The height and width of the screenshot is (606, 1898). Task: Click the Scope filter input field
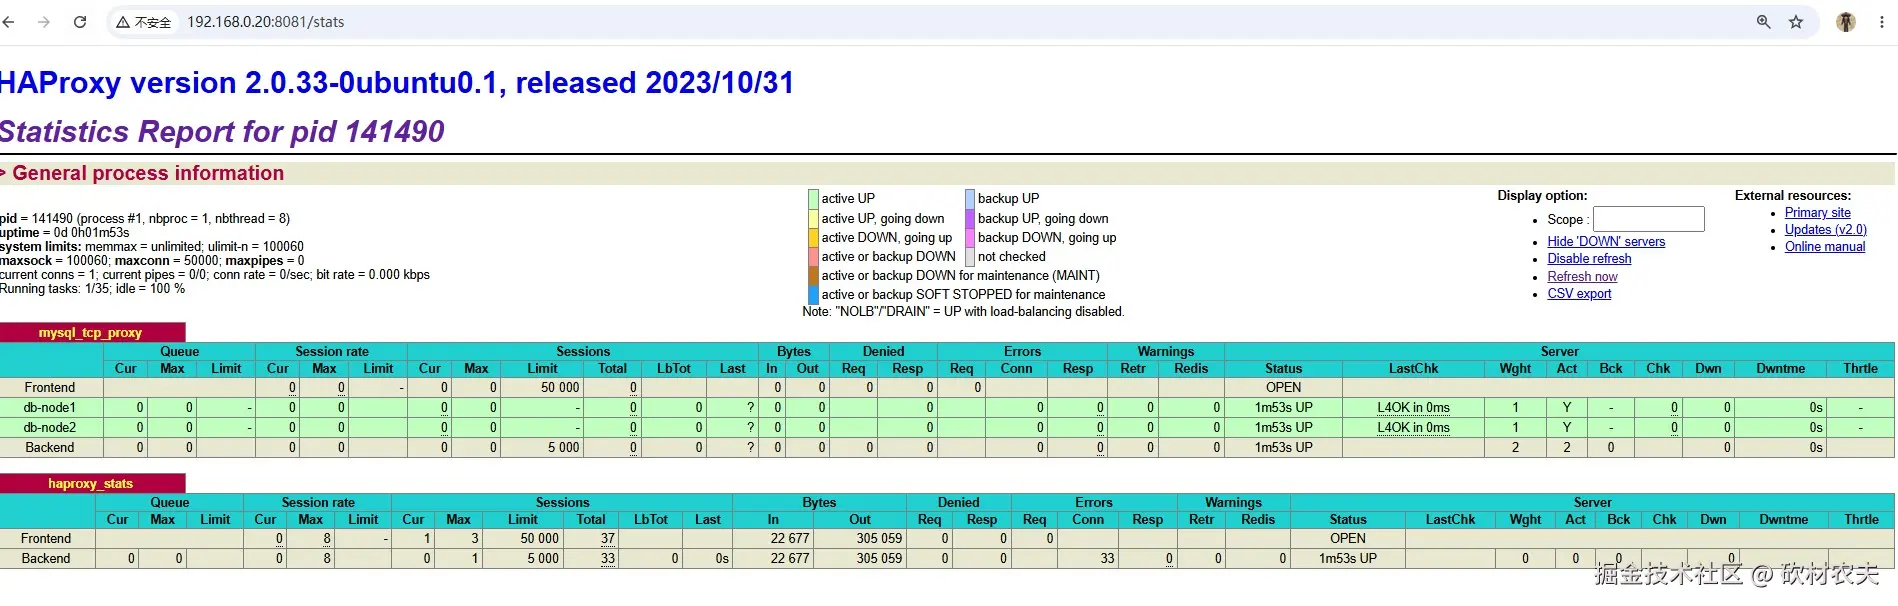1648,219
